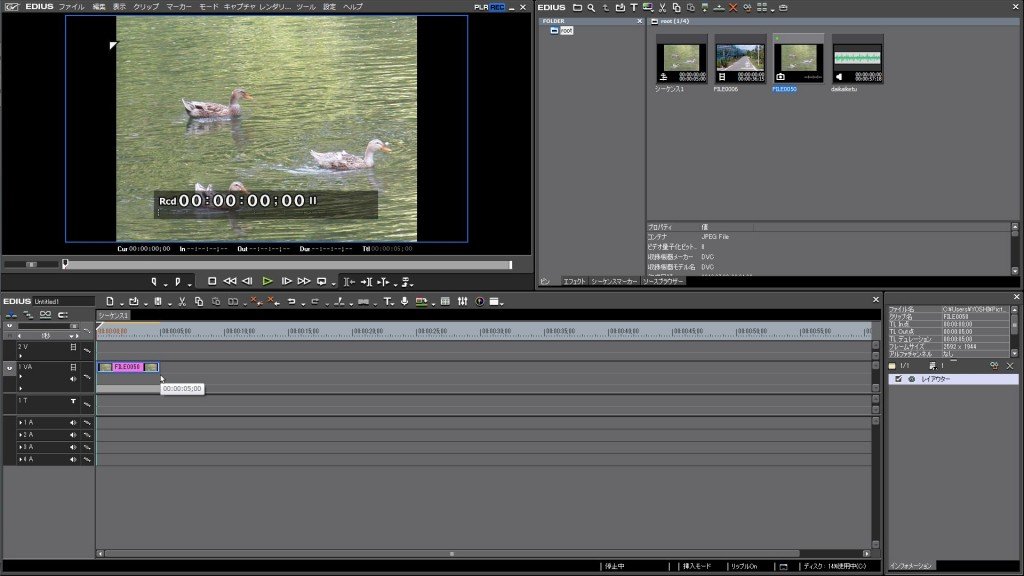Screen dimensions: 1024x576
Task: Step back one frame in the player
Action: click(248, 281)
